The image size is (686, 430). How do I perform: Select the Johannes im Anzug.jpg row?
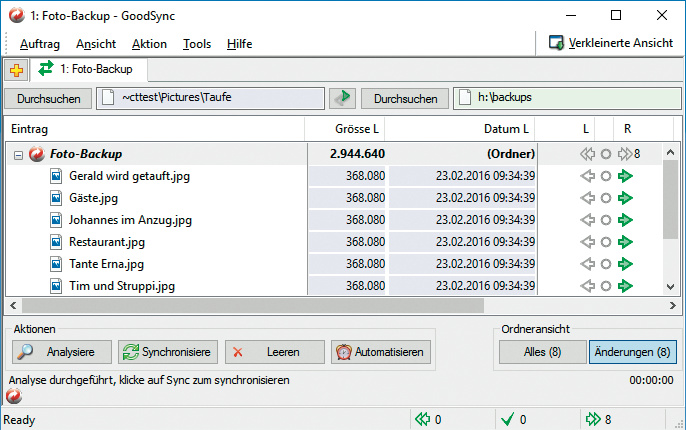click(335, 220)
